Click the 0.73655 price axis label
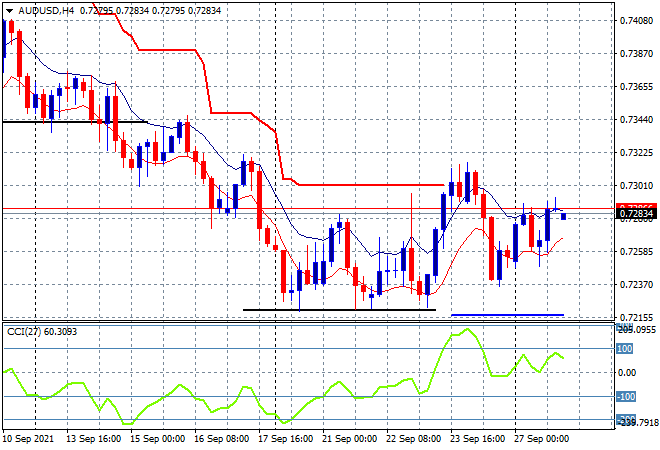The image size is (660, 450). point(636,87)
